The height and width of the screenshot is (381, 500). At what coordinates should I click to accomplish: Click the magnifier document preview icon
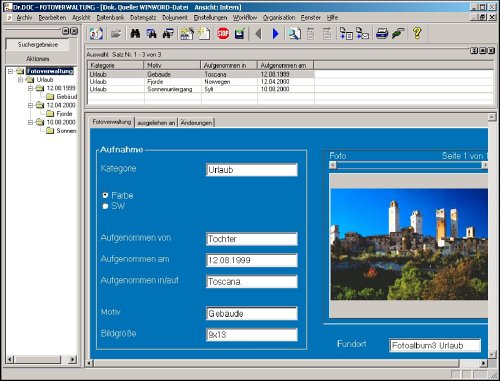coord(294,34)
